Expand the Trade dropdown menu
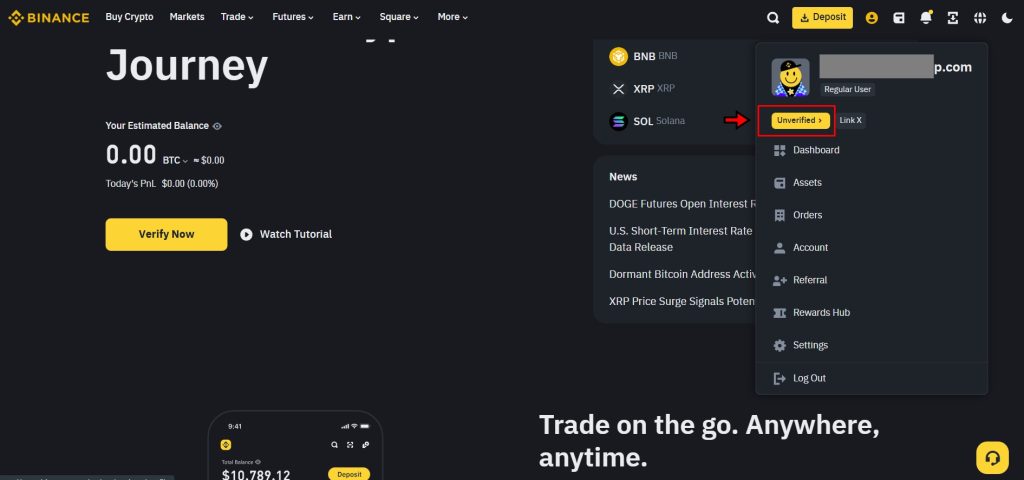This screenshot has height=480, width=1024. pyautogui.click(x=237, y=17)
